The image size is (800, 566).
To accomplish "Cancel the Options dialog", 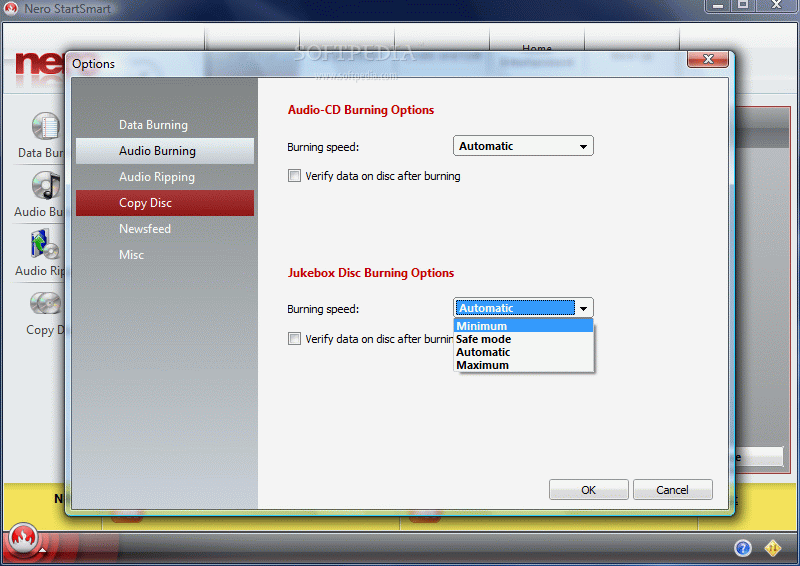I will click(672, 490).
